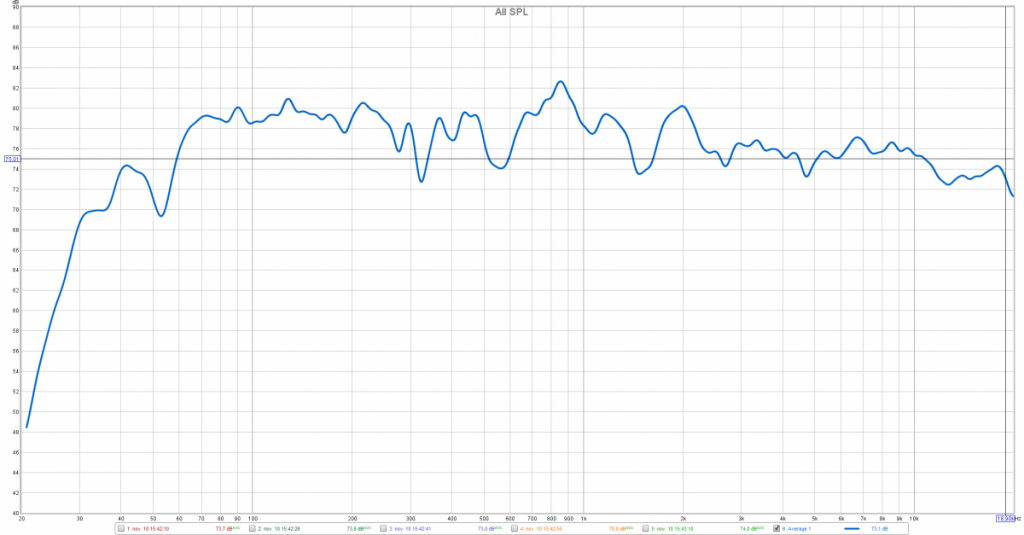The height and width of the screenshot is (535, 1024).
Task: Select the cursor level readout box on the dB axis
Action: [11, 158]
